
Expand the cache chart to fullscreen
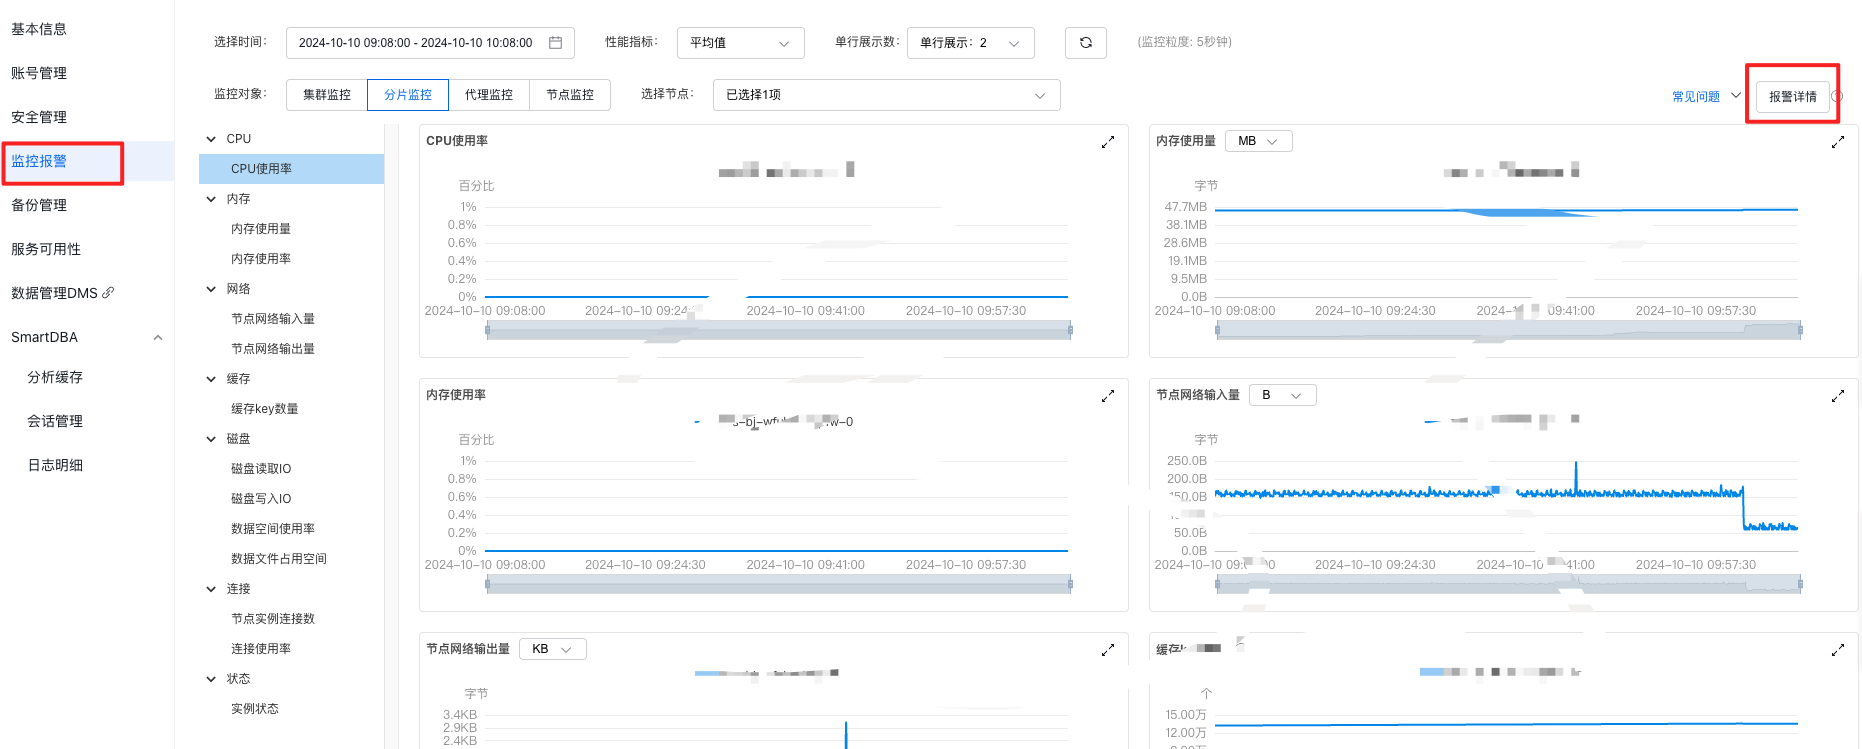pyautogui.click(x=1838, y=650)
